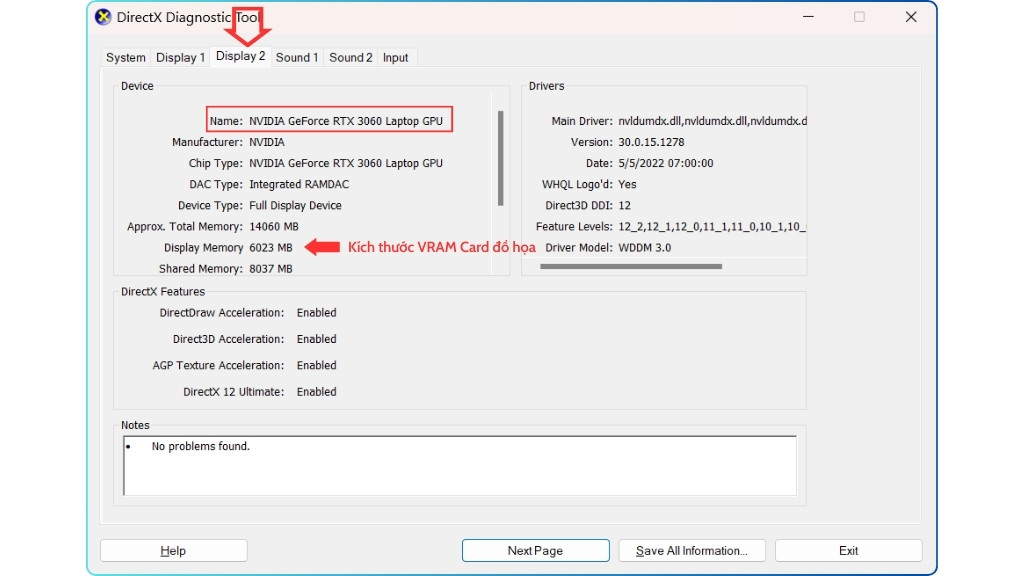This screenshot has height=576, width=1024.
Task: Switch to the Input tab
Action: click(x=396, y=57)
